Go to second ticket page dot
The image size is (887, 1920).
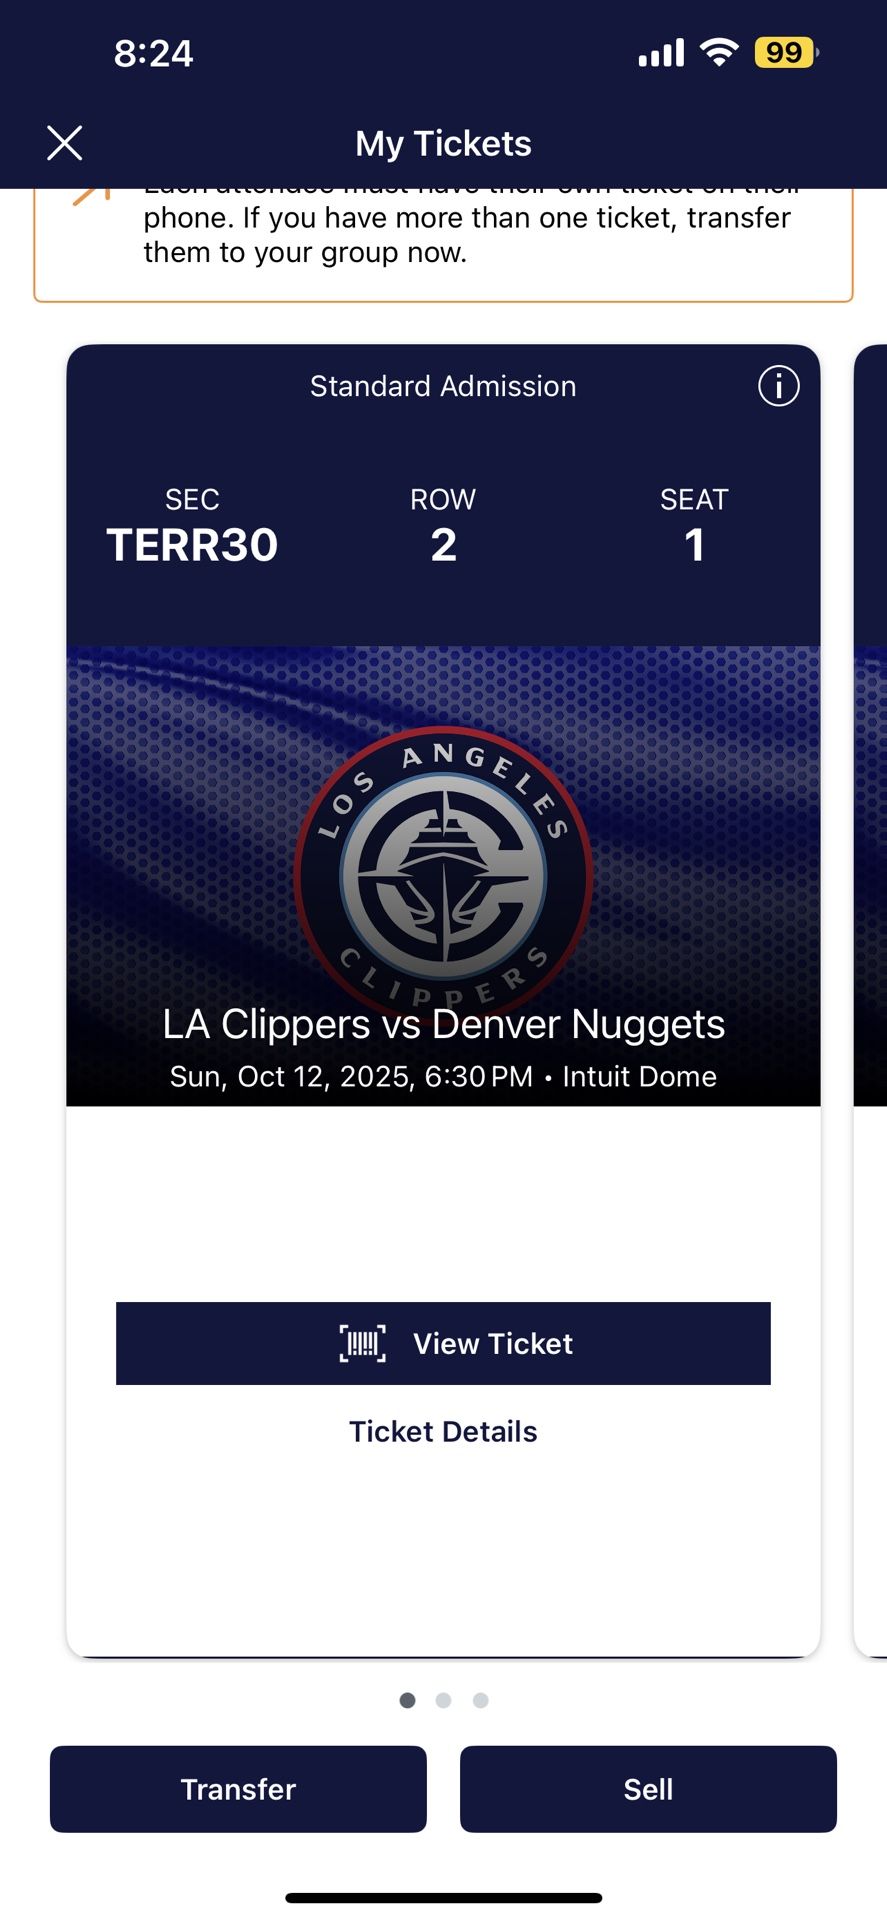point(444,1700)
